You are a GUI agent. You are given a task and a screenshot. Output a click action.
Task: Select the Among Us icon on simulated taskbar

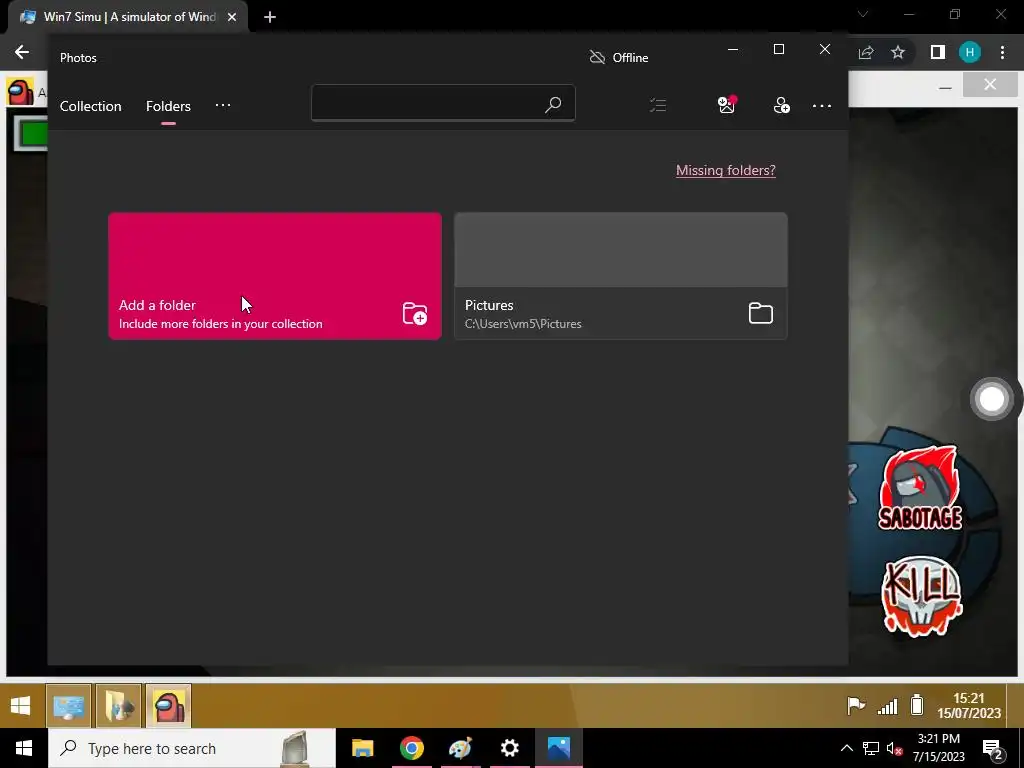click(x=168, y=706)
